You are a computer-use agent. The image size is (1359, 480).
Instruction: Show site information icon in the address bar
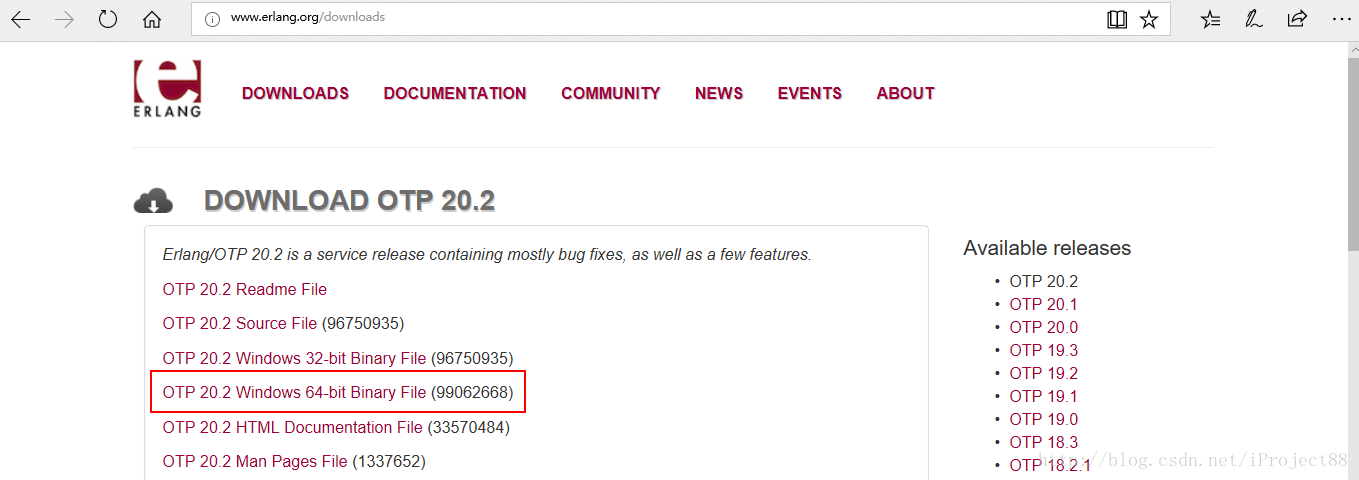coord(212,18)
